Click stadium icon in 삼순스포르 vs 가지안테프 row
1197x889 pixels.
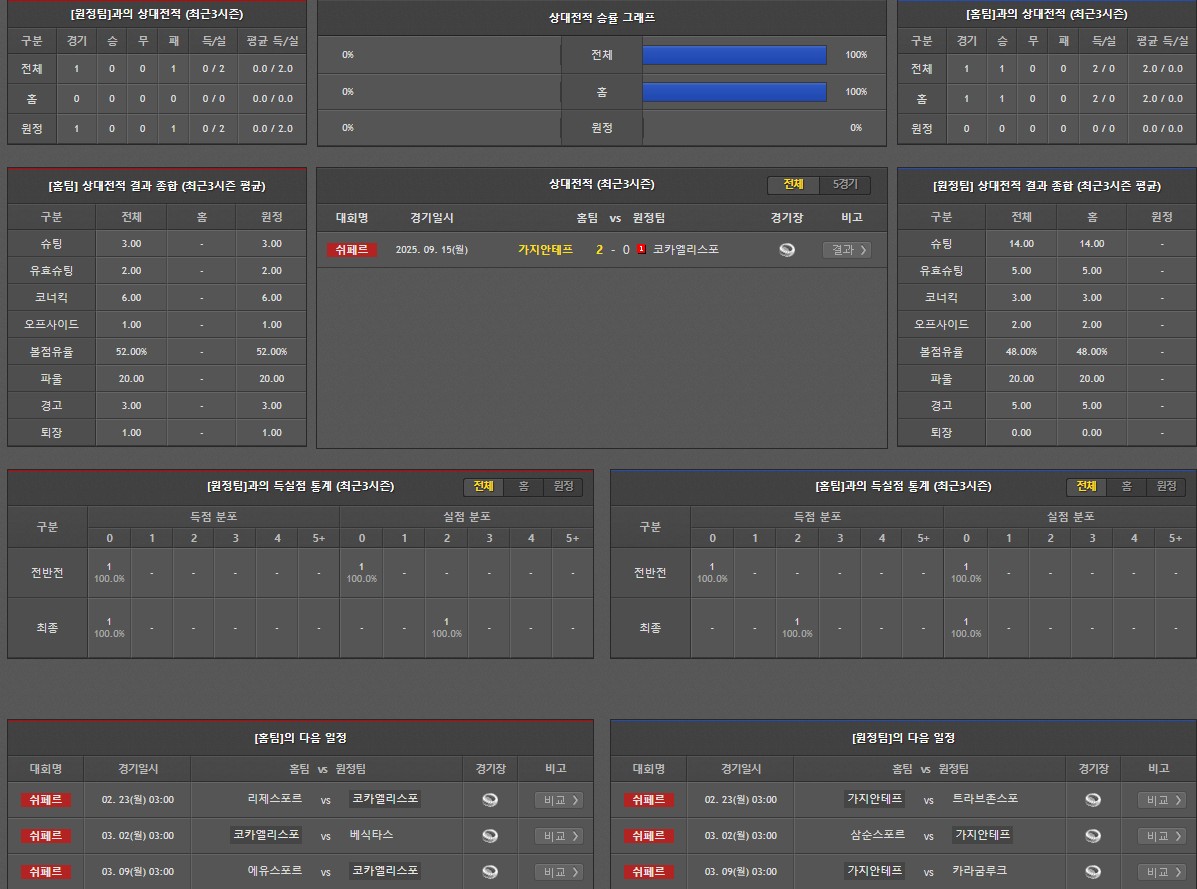tap(1093, 836)
